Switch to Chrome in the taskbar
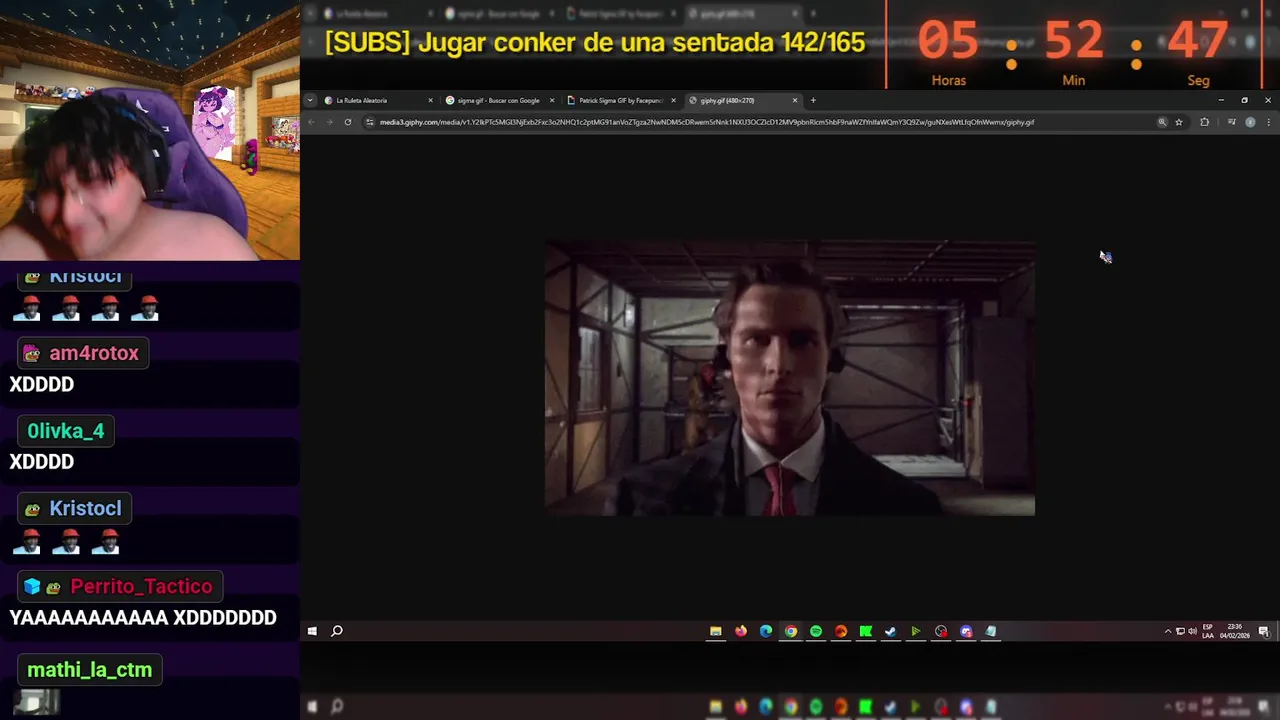Viewport: 1280px width, 720px height. pos(791,631)
